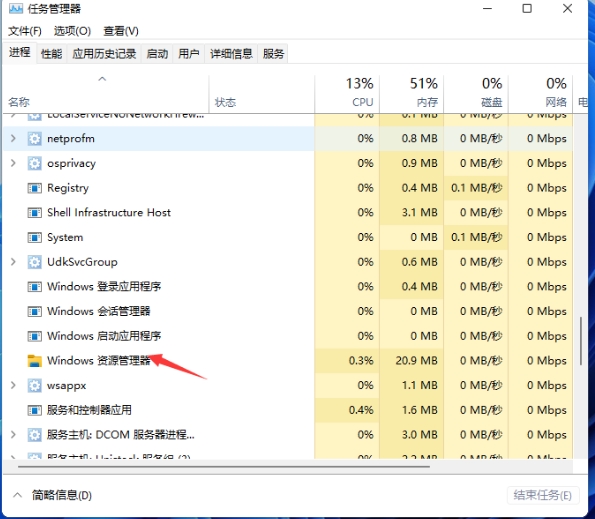The height and width of the screenshot is (519, 595).
Task: Click the 服务和控制器应用 process icon
Action: click(35, 410)
